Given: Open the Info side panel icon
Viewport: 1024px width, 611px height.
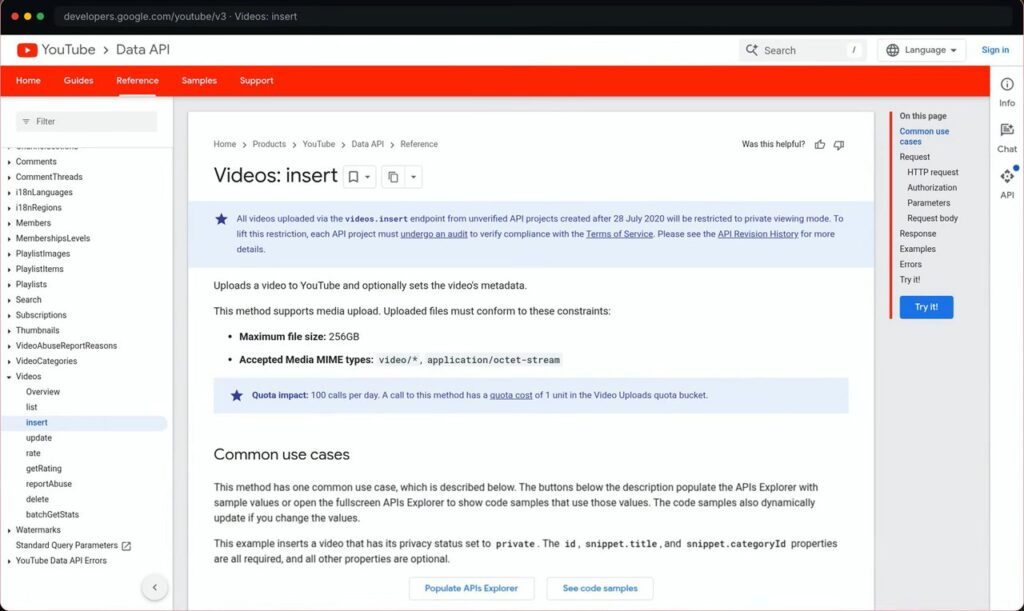Looking at the screenshot, I should (x=1006, y=84).
